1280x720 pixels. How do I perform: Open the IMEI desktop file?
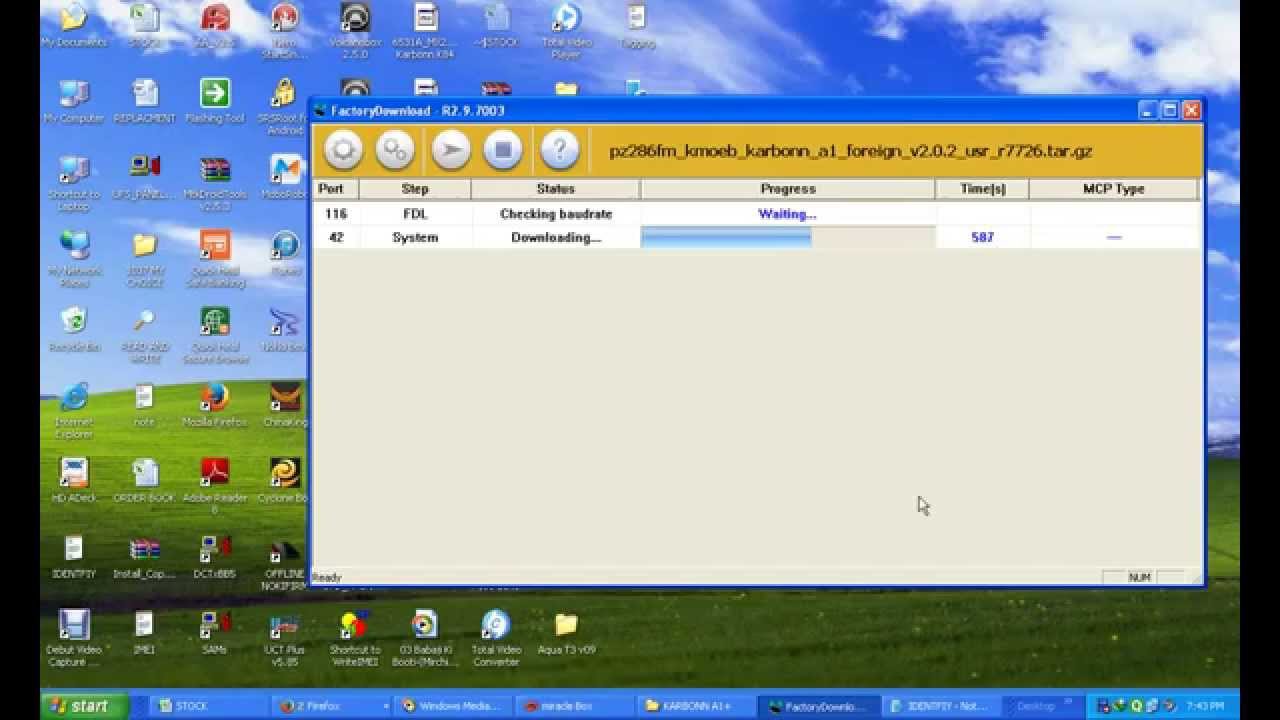coord(145,632)
